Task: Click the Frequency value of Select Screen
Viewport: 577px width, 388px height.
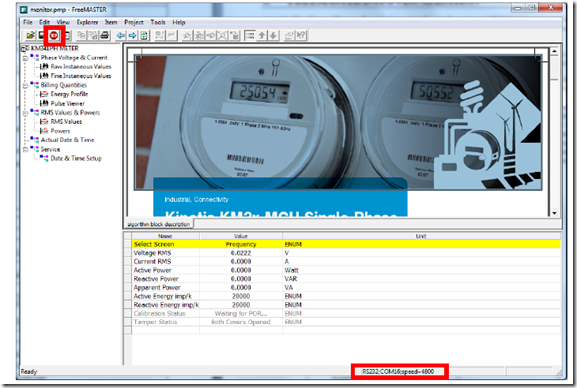Action: click(x=241, y=244)
